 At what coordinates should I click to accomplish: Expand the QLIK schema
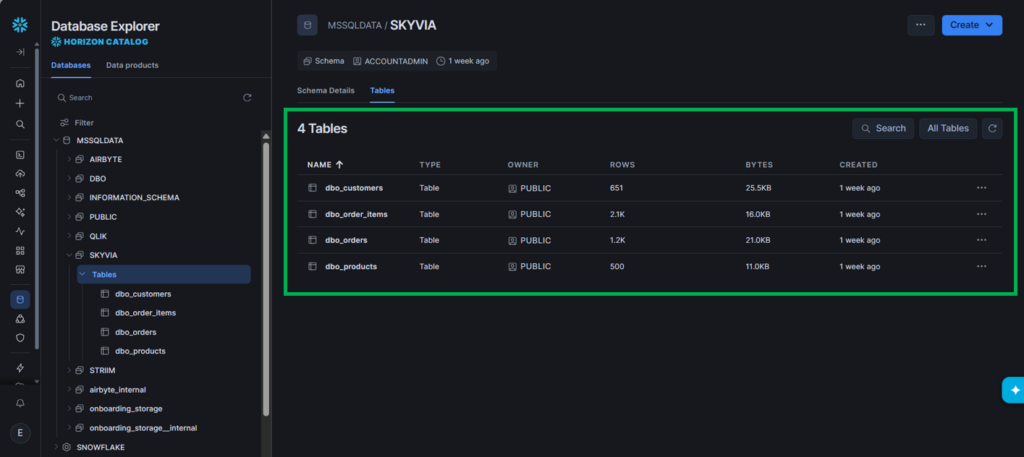[69, 236]
